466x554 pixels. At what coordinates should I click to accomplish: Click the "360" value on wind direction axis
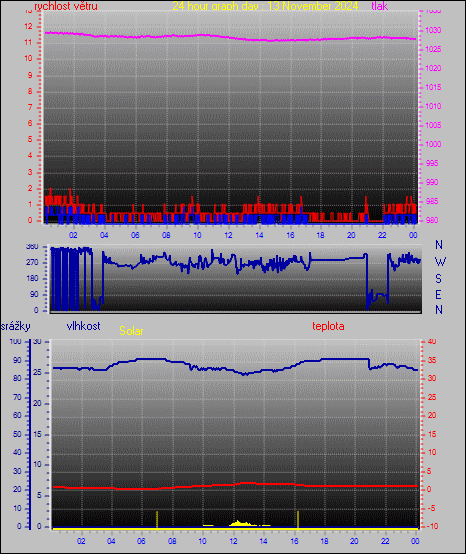pyautogui.click(x=32, y=247)
